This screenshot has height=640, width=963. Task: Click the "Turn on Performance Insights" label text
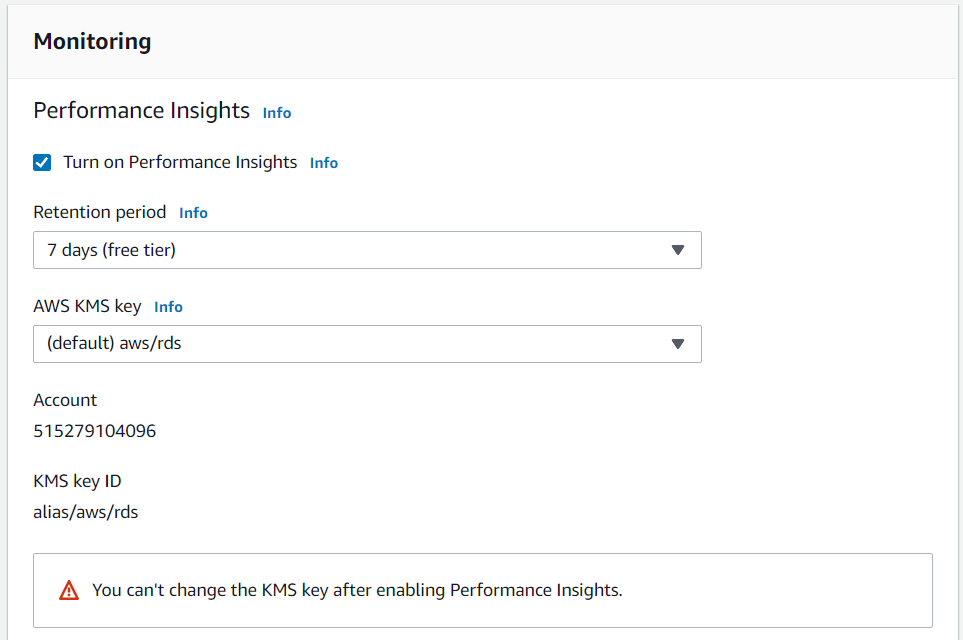pos(180,162)
